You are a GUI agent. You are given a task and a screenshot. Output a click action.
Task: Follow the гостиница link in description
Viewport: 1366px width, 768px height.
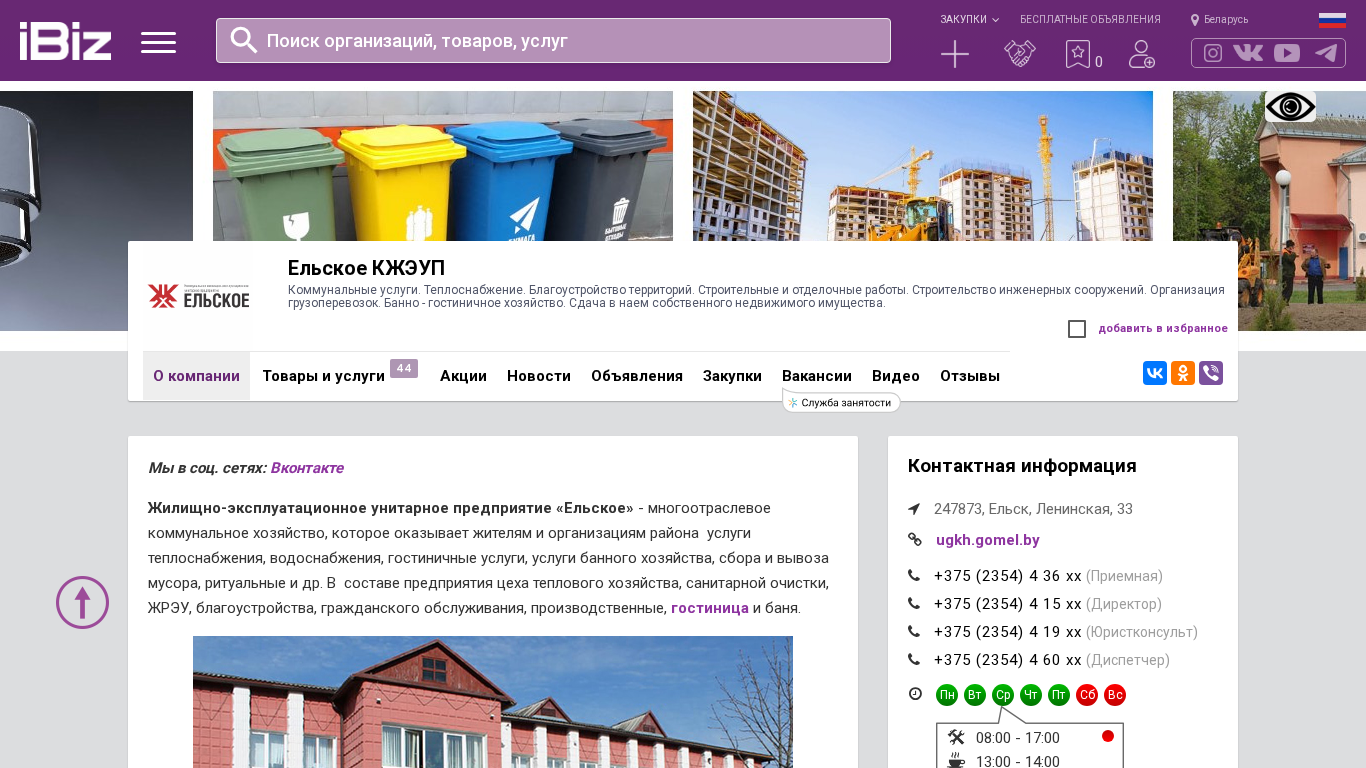coord(710,608)
